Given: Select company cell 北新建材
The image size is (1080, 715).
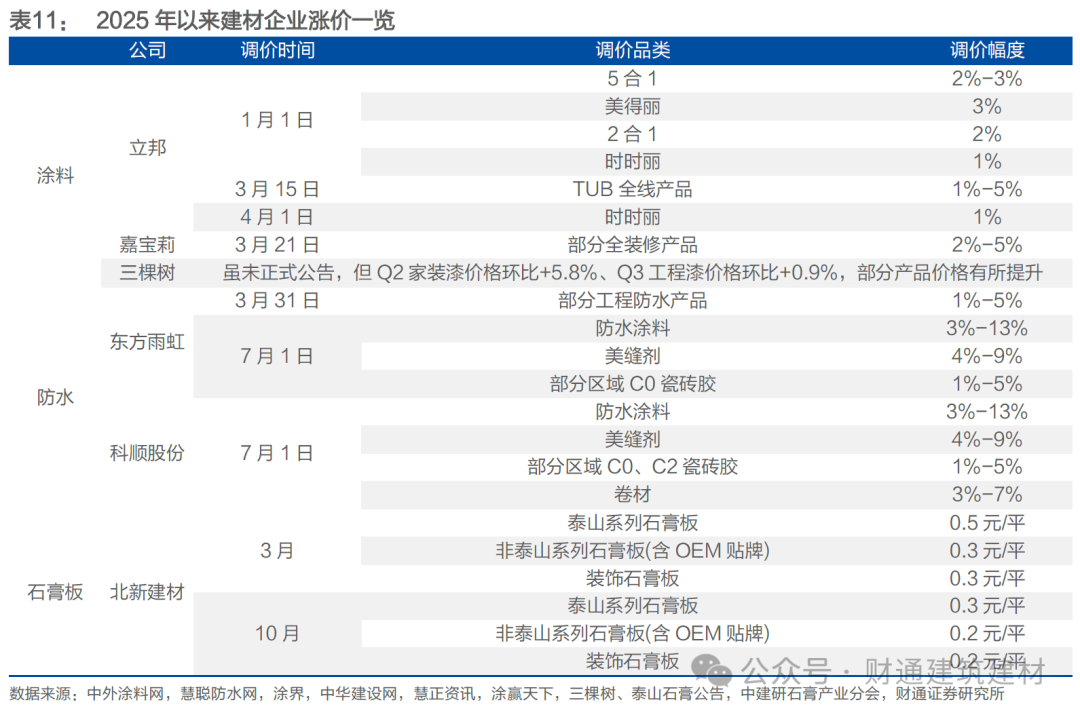Looking at the screenshot, I should (147, 592).
